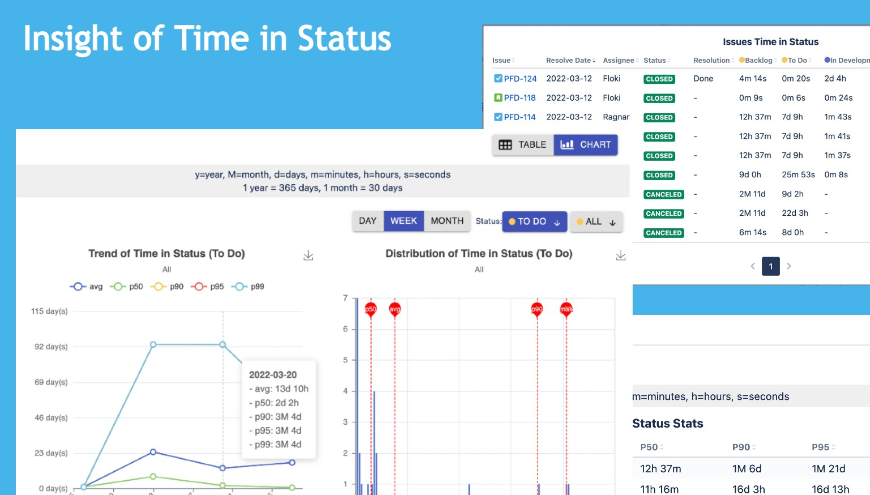Sort by Resolution column
870x495 pixels.
(x=714, y=60)
